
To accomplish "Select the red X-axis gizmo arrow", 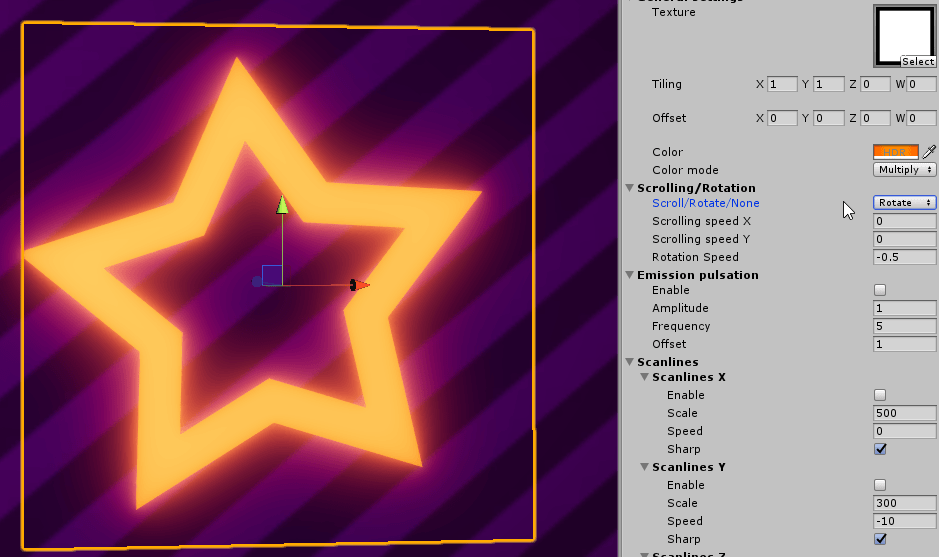I will [360, 285].
